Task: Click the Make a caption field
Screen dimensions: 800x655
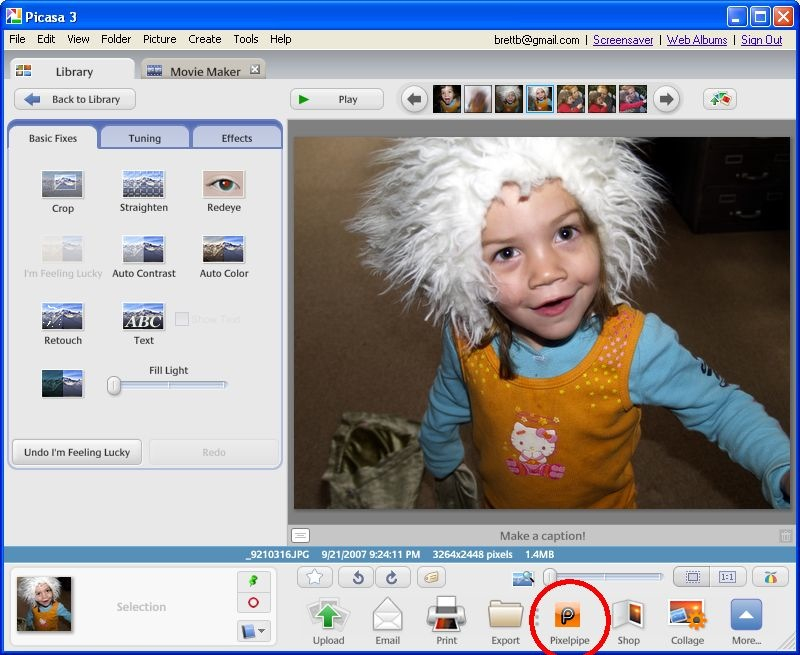Action: click(x=542, y=536)
